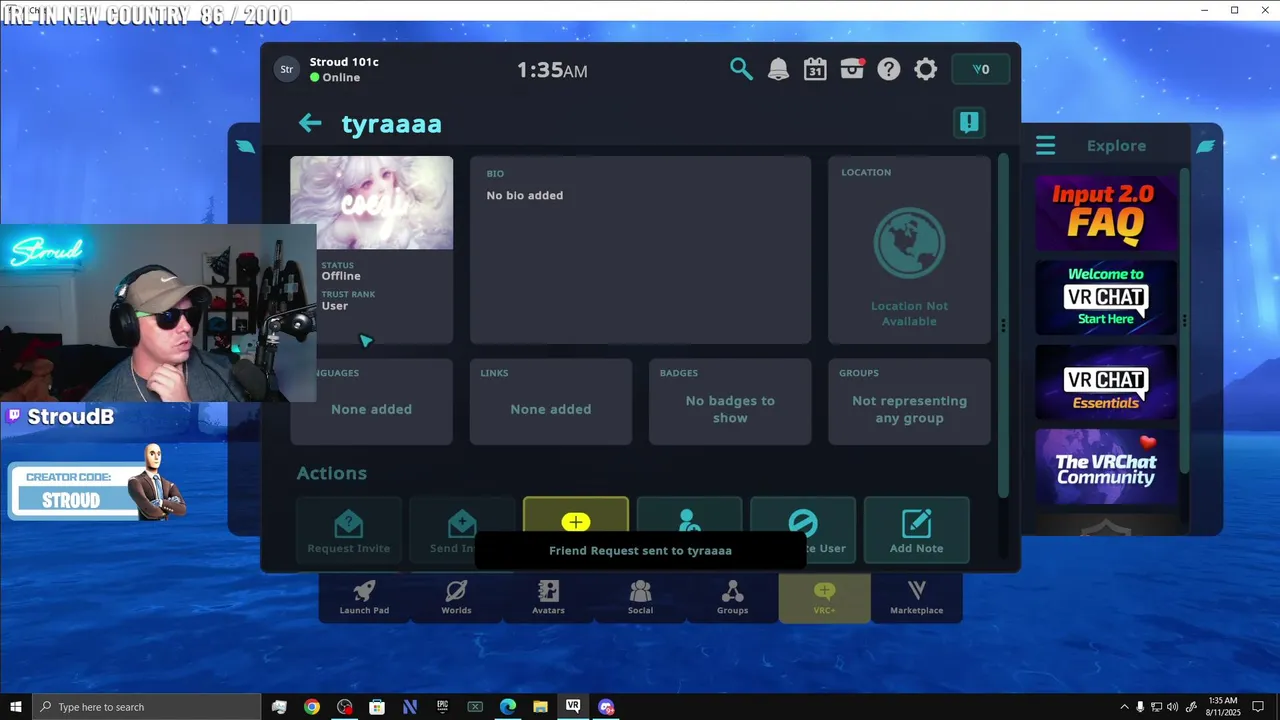Open the Windows notification center

[1260, 707]
